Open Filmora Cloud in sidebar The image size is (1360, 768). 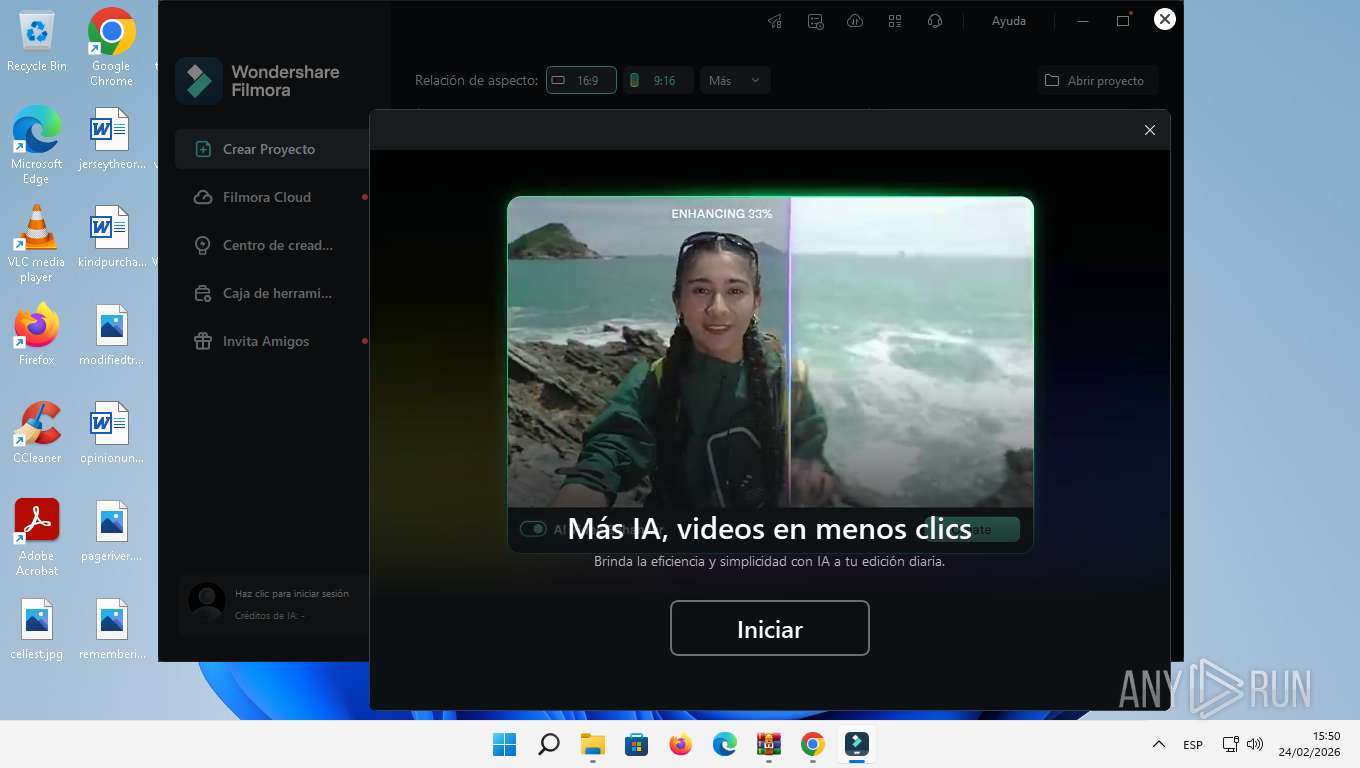(x=272, y=197)
